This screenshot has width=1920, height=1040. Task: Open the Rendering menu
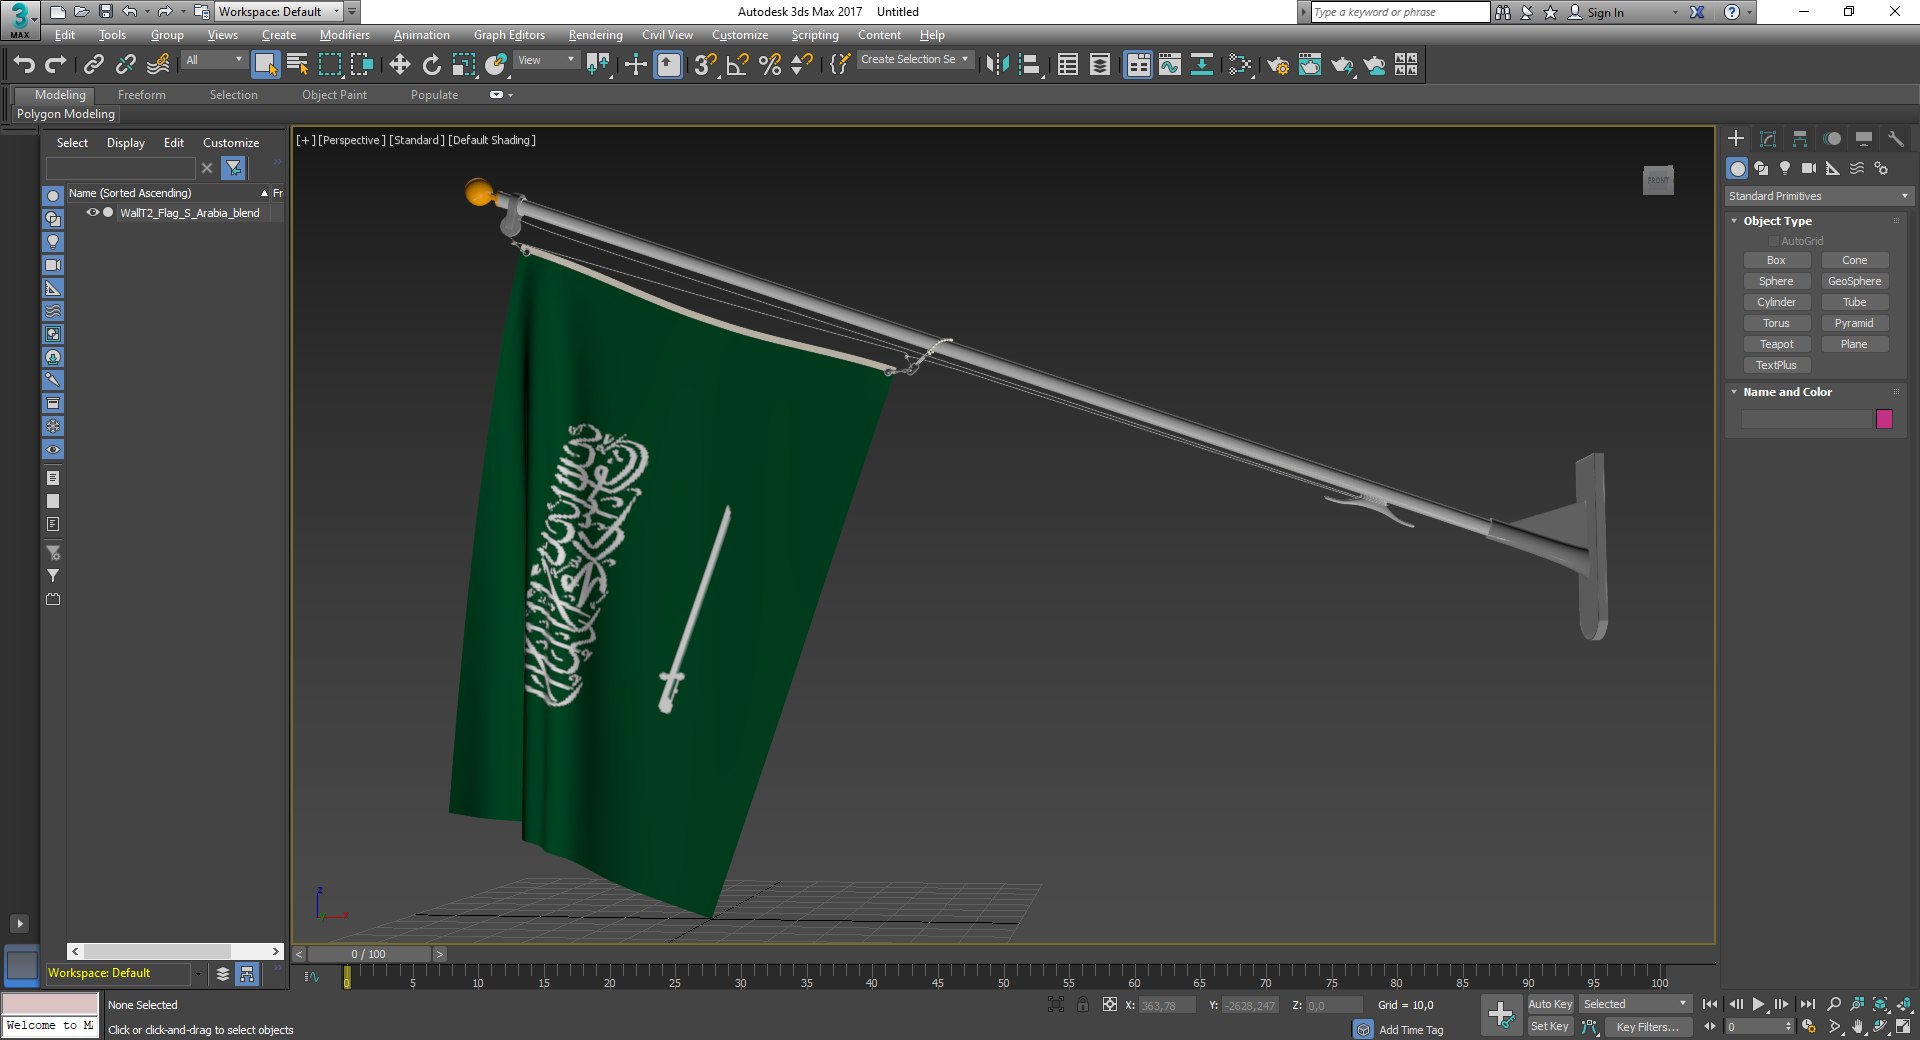pos(595,35)
